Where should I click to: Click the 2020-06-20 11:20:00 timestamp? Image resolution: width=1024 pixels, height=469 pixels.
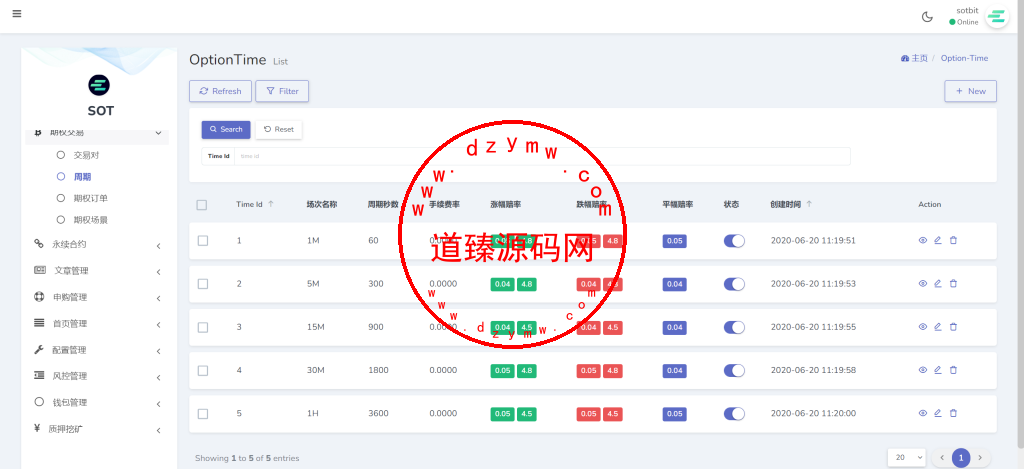(x=813, y=413)
